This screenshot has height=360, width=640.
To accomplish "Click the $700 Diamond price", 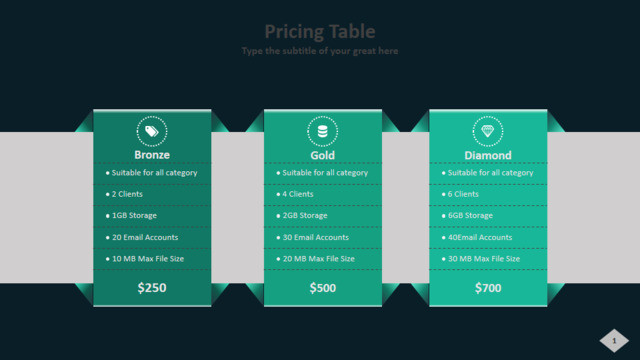I will [x=488, y=288].
